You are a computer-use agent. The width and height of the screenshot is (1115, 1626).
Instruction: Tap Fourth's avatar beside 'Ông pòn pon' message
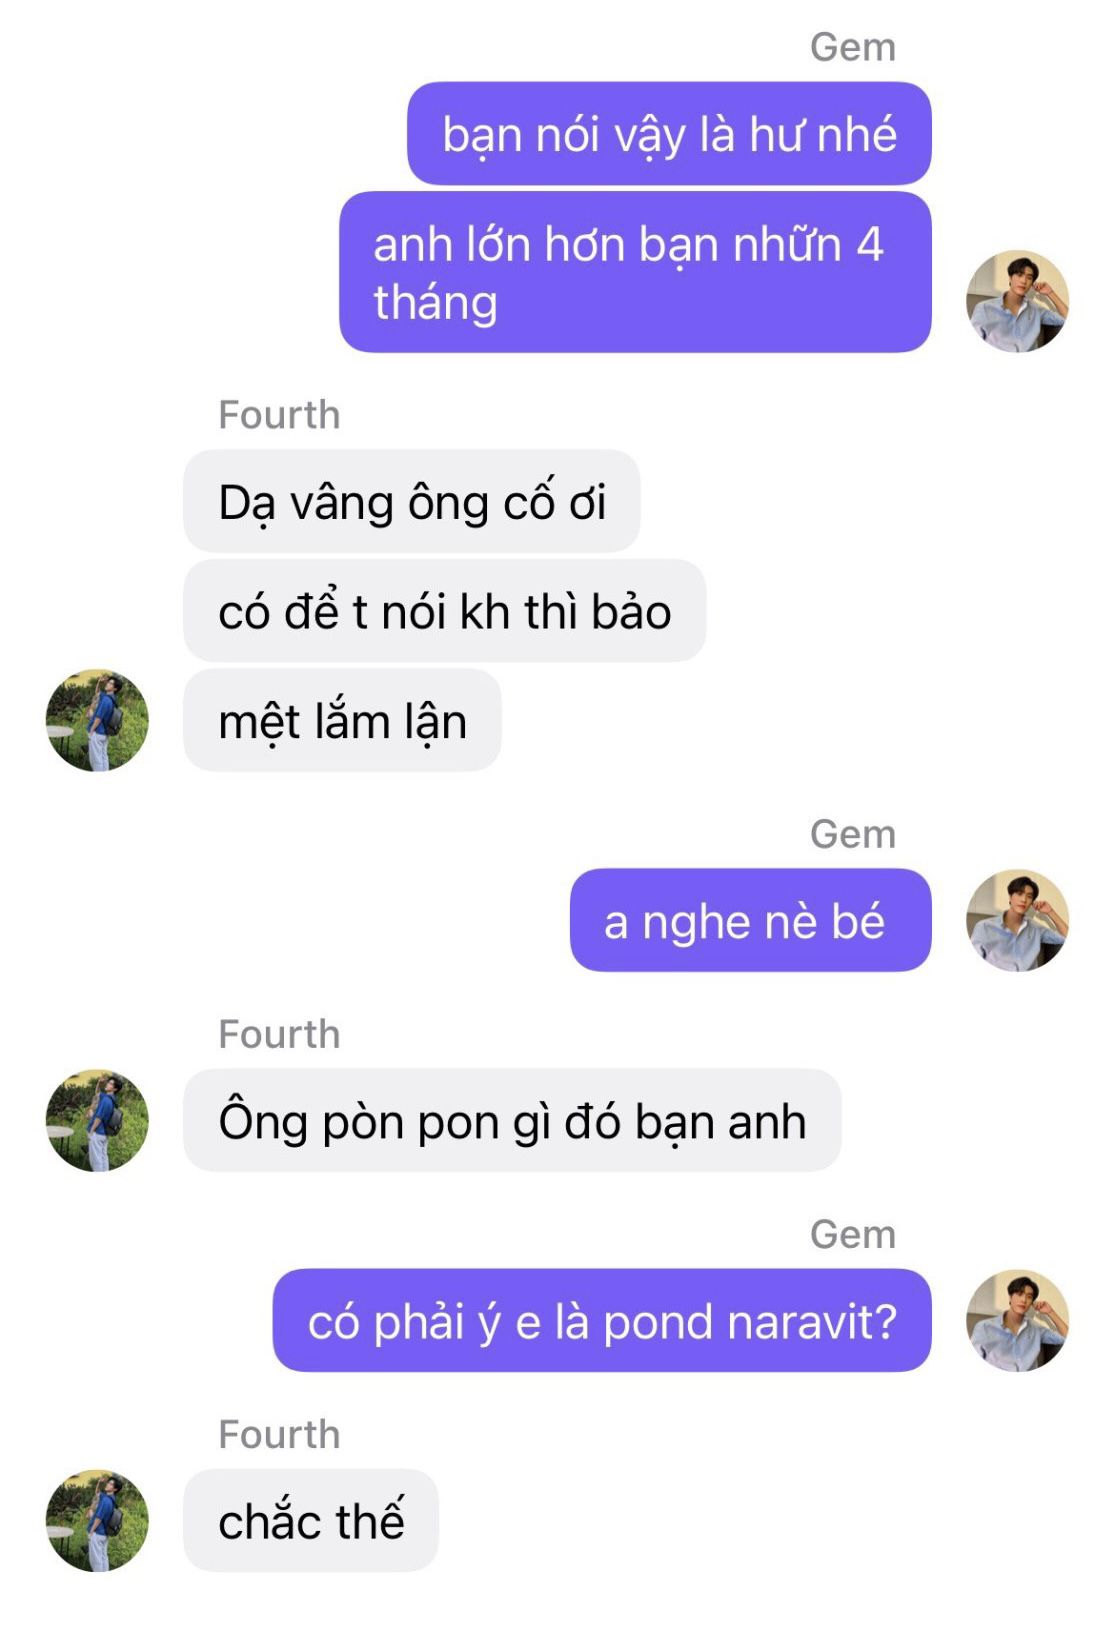click(97, 1120)
